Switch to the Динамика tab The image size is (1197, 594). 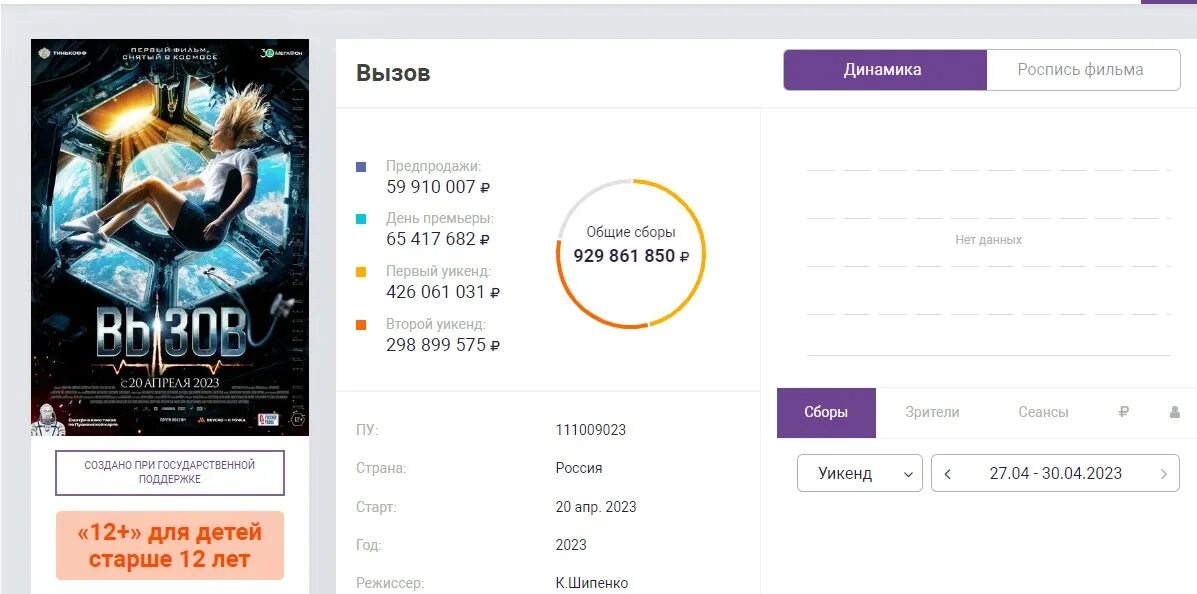(885, 70)
